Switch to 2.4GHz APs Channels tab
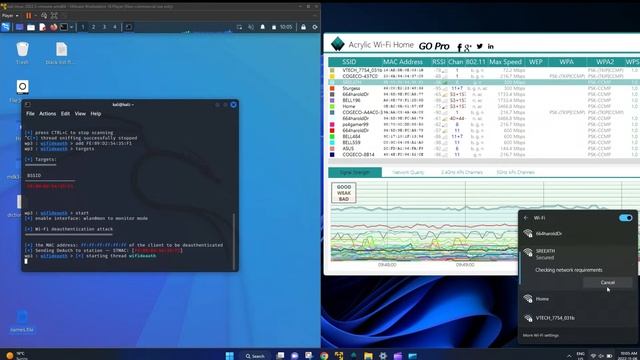Viewport: 640px width, 360px height. point(462,172)
